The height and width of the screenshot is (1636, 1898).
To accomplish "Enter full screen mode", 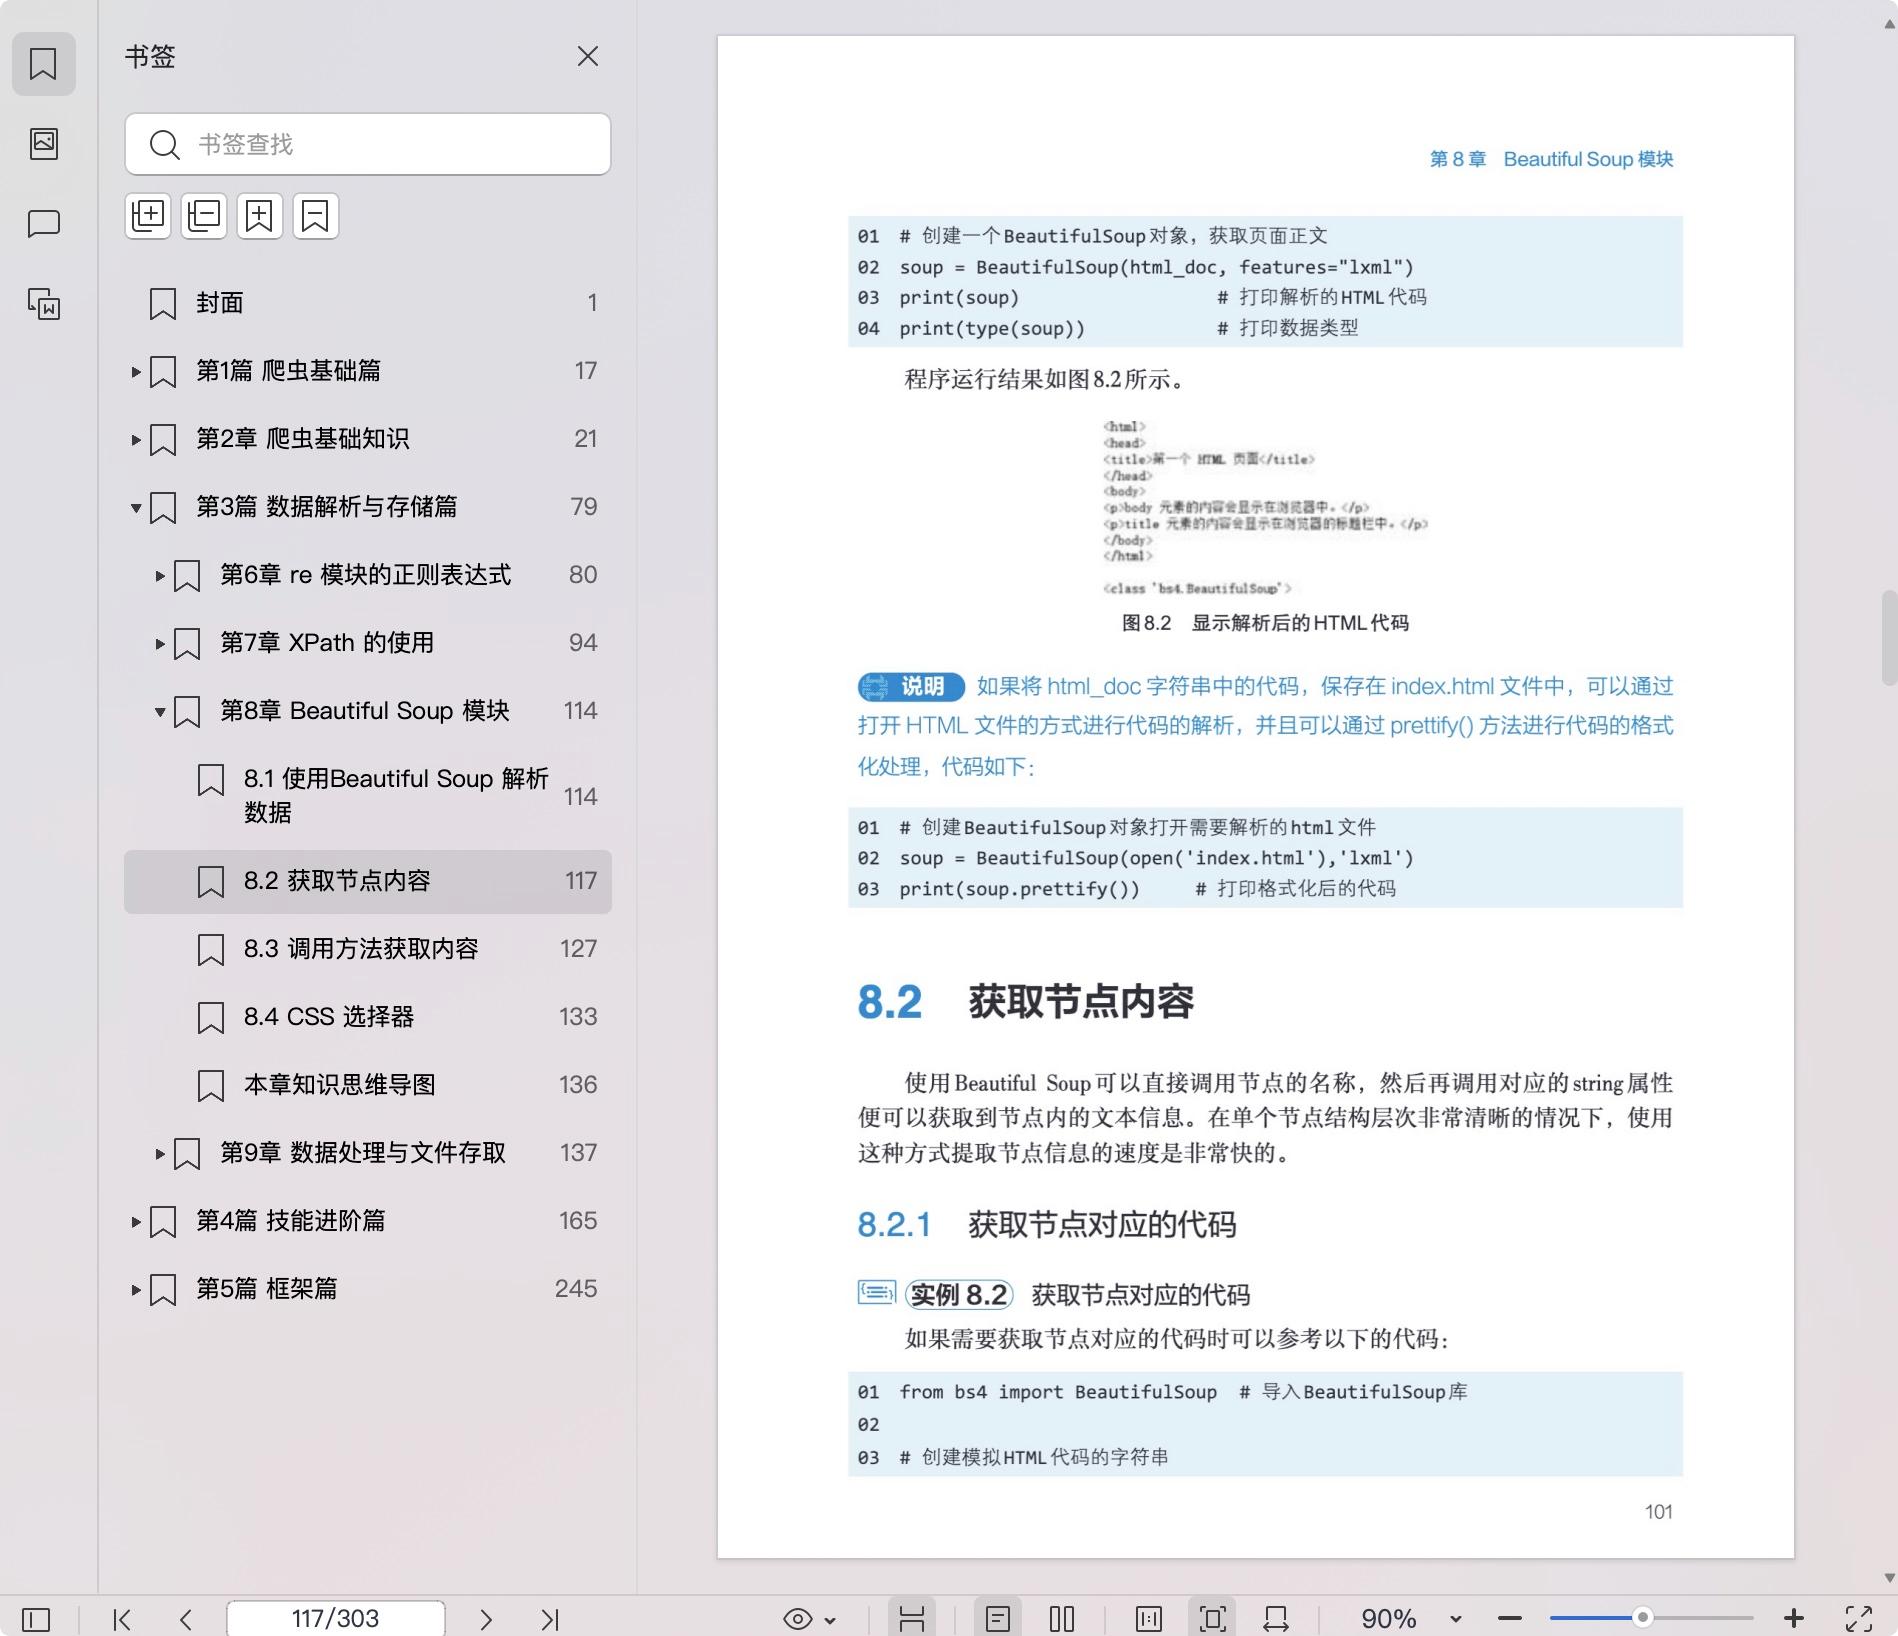I will click(x=1859, y=1619).
